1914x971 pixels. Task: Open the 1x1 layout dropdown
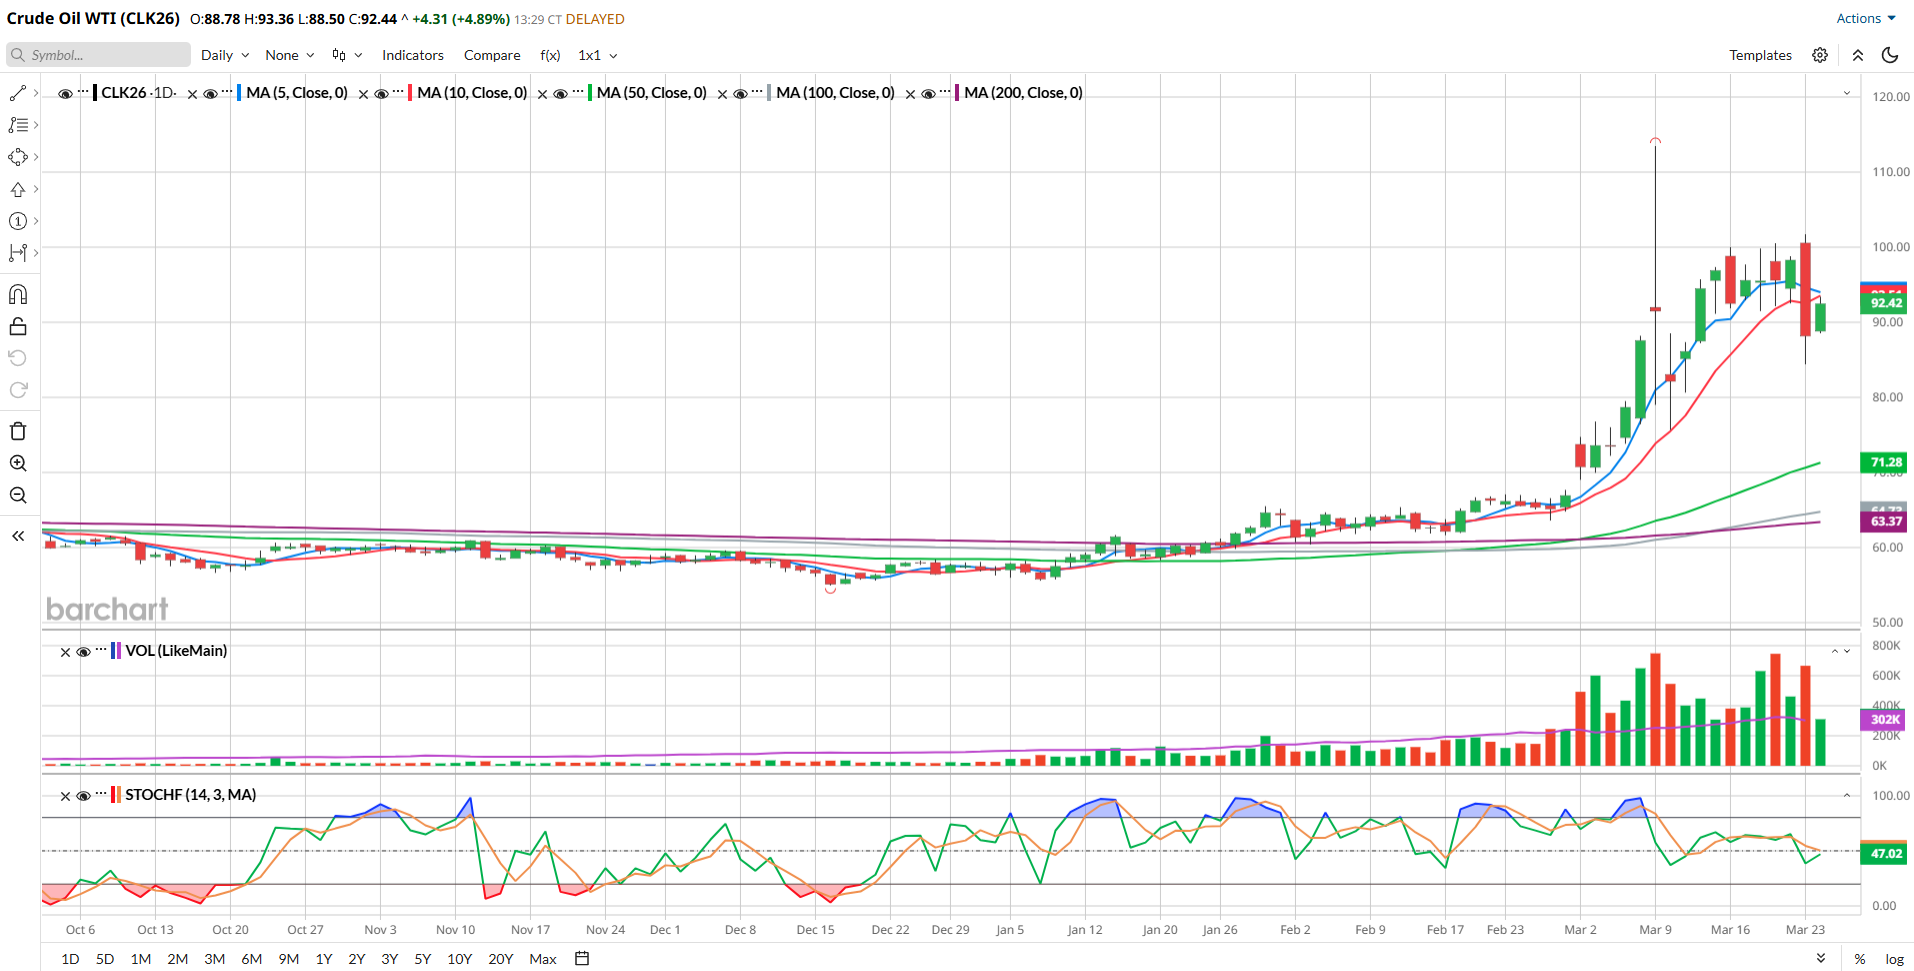click(x=598, y=55)
